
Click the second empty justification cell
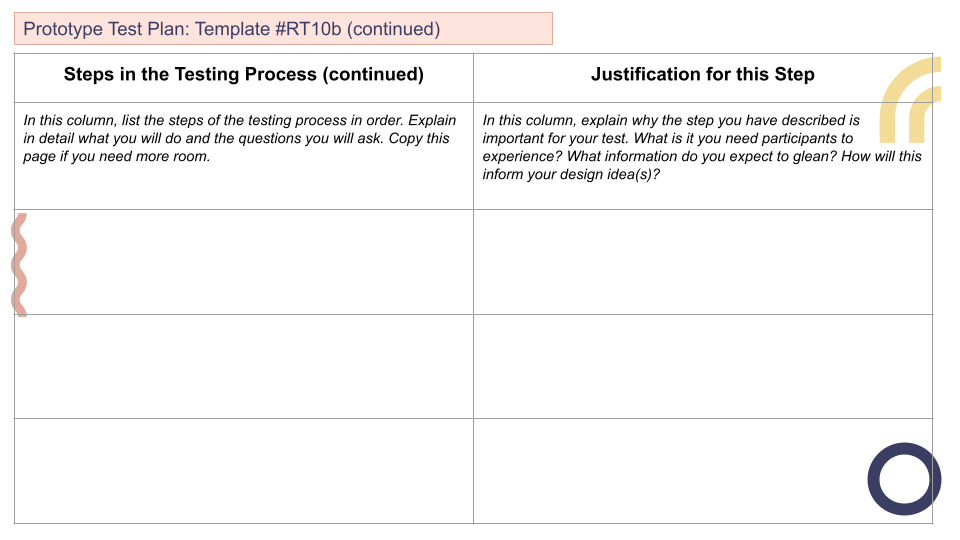pos(703,367)
